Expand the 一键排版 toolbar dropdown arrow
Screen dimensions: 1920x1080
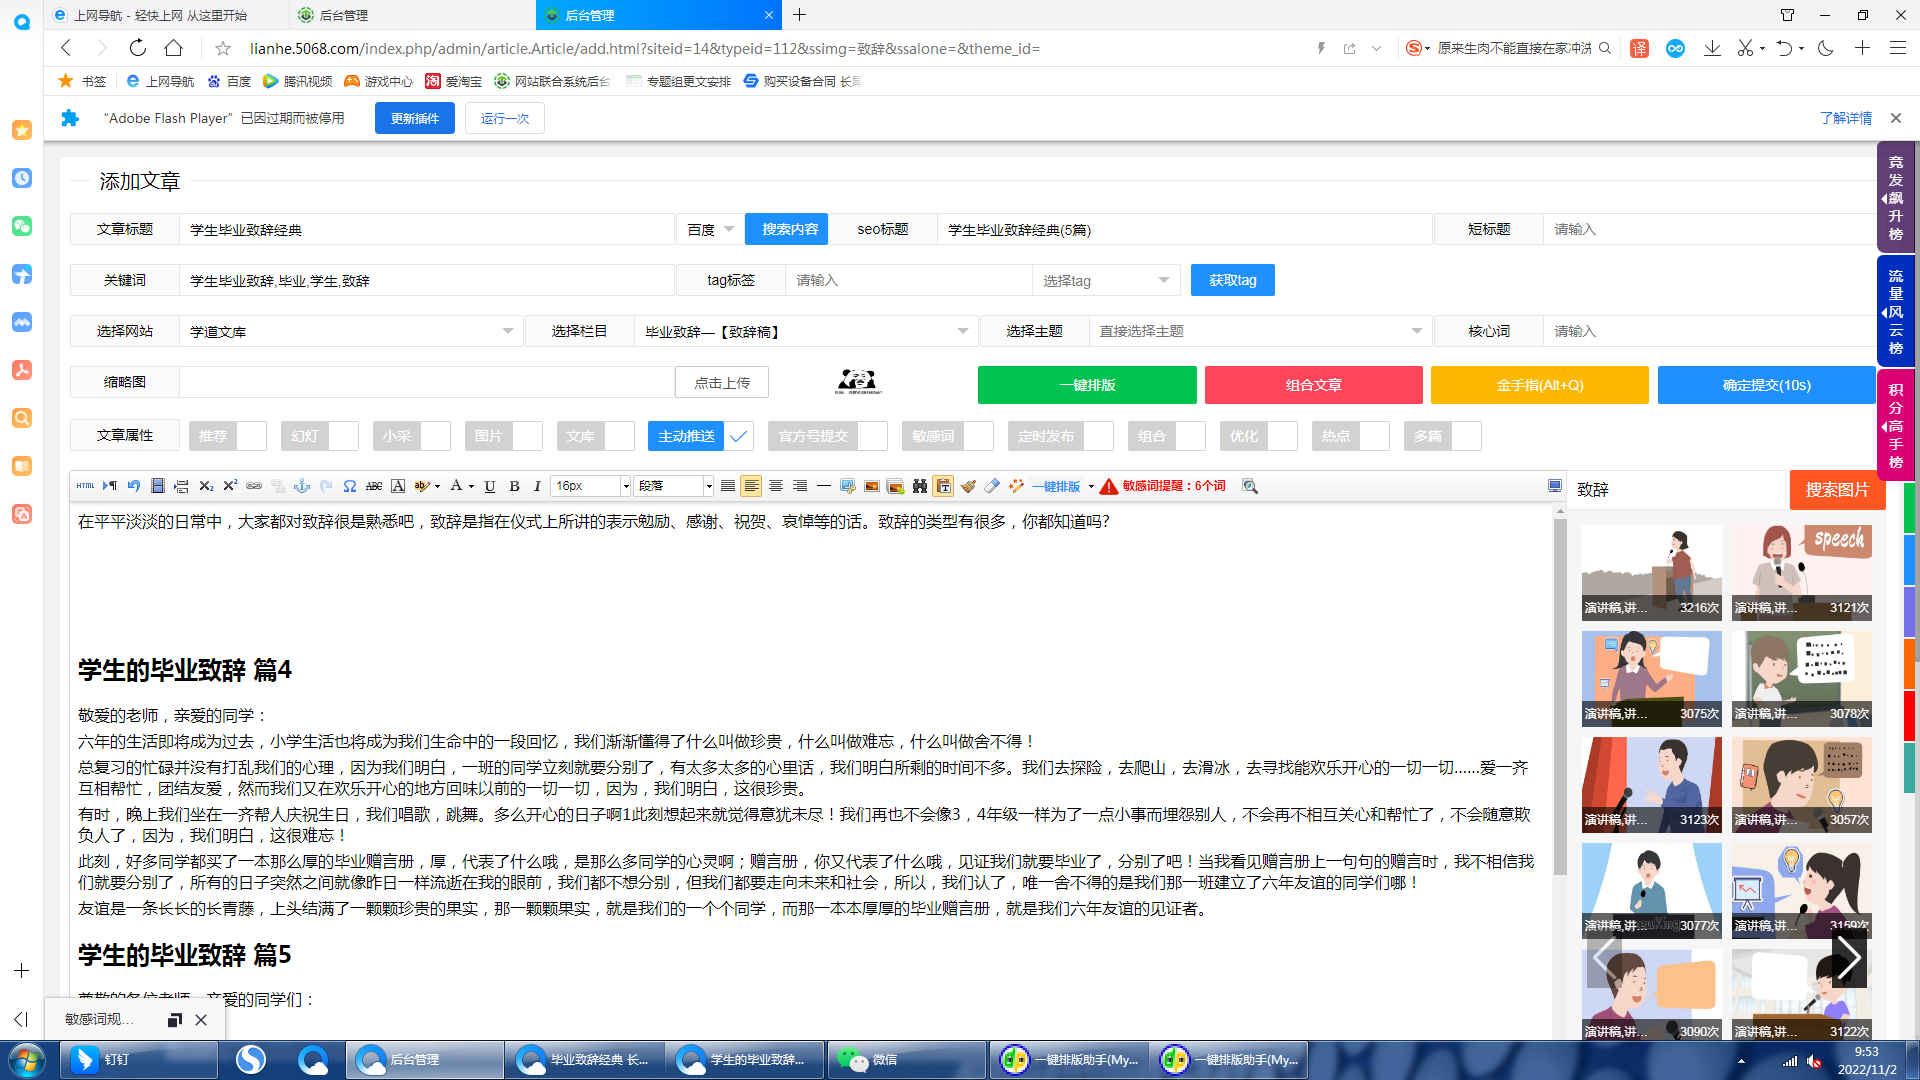[1091, 487]
